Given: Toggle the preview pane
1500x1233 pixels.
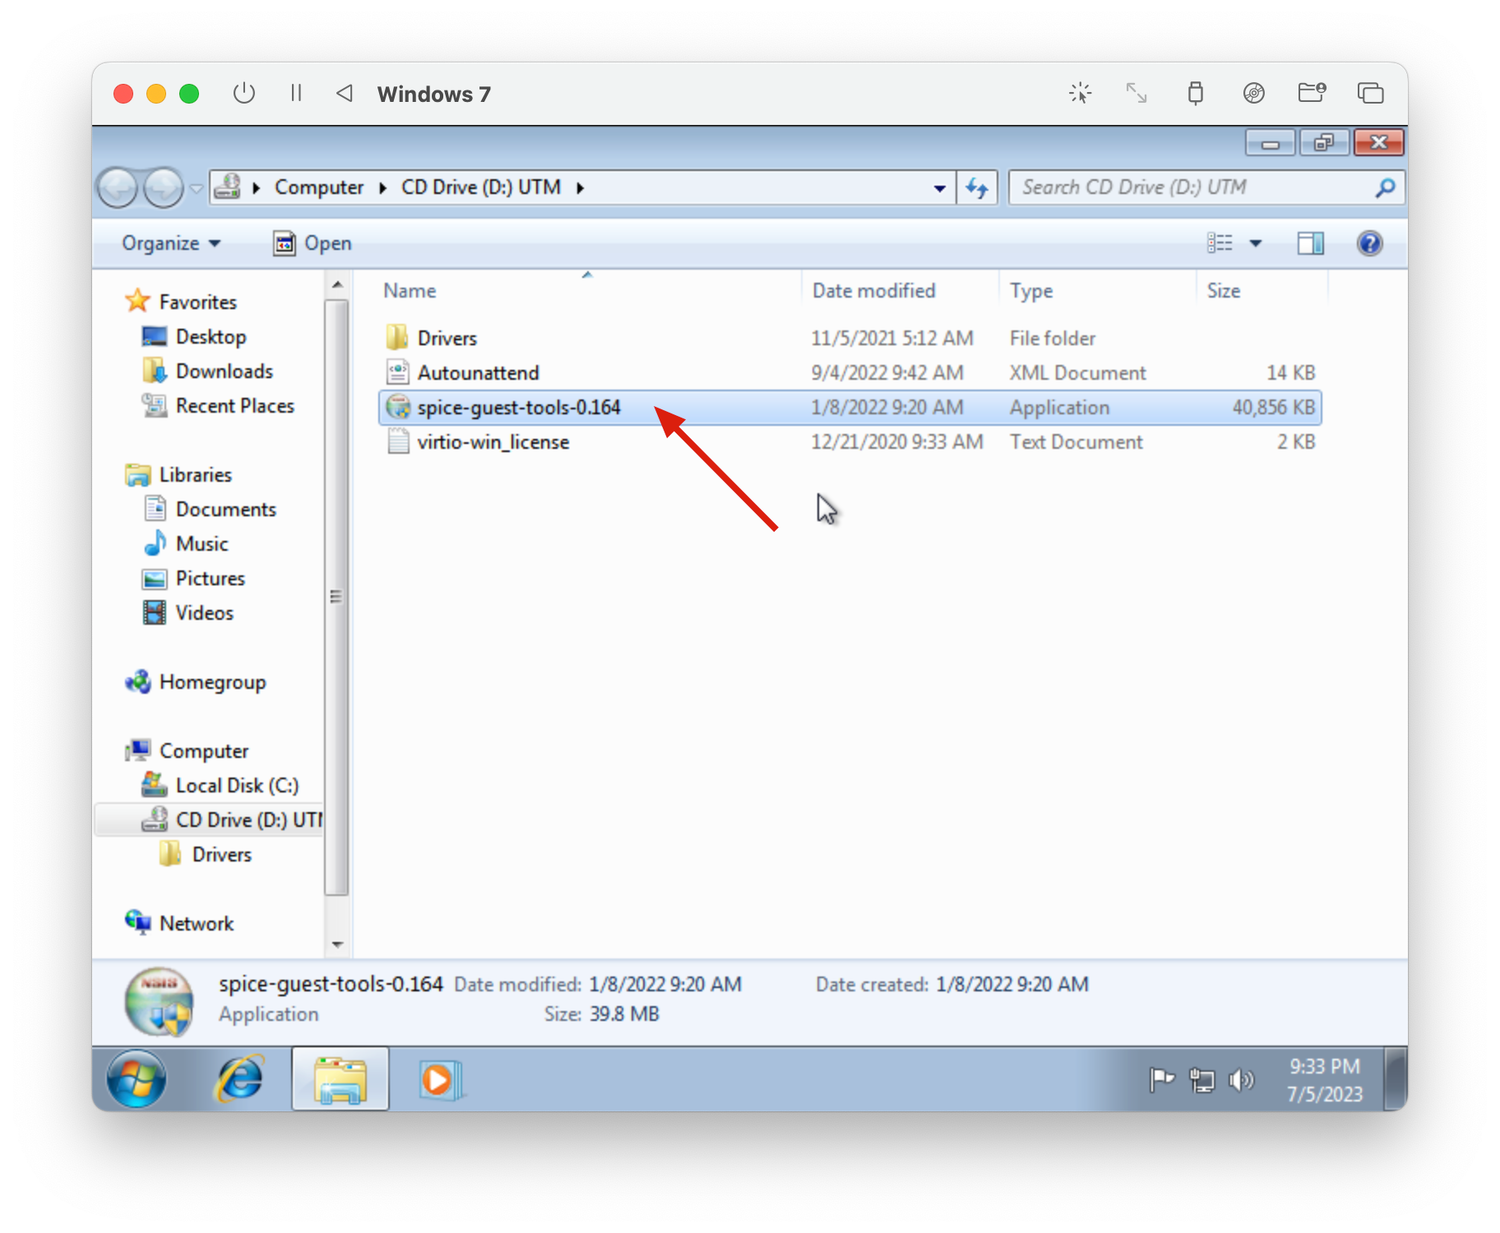Looking at the screenshot, I should coord(1310,243).
